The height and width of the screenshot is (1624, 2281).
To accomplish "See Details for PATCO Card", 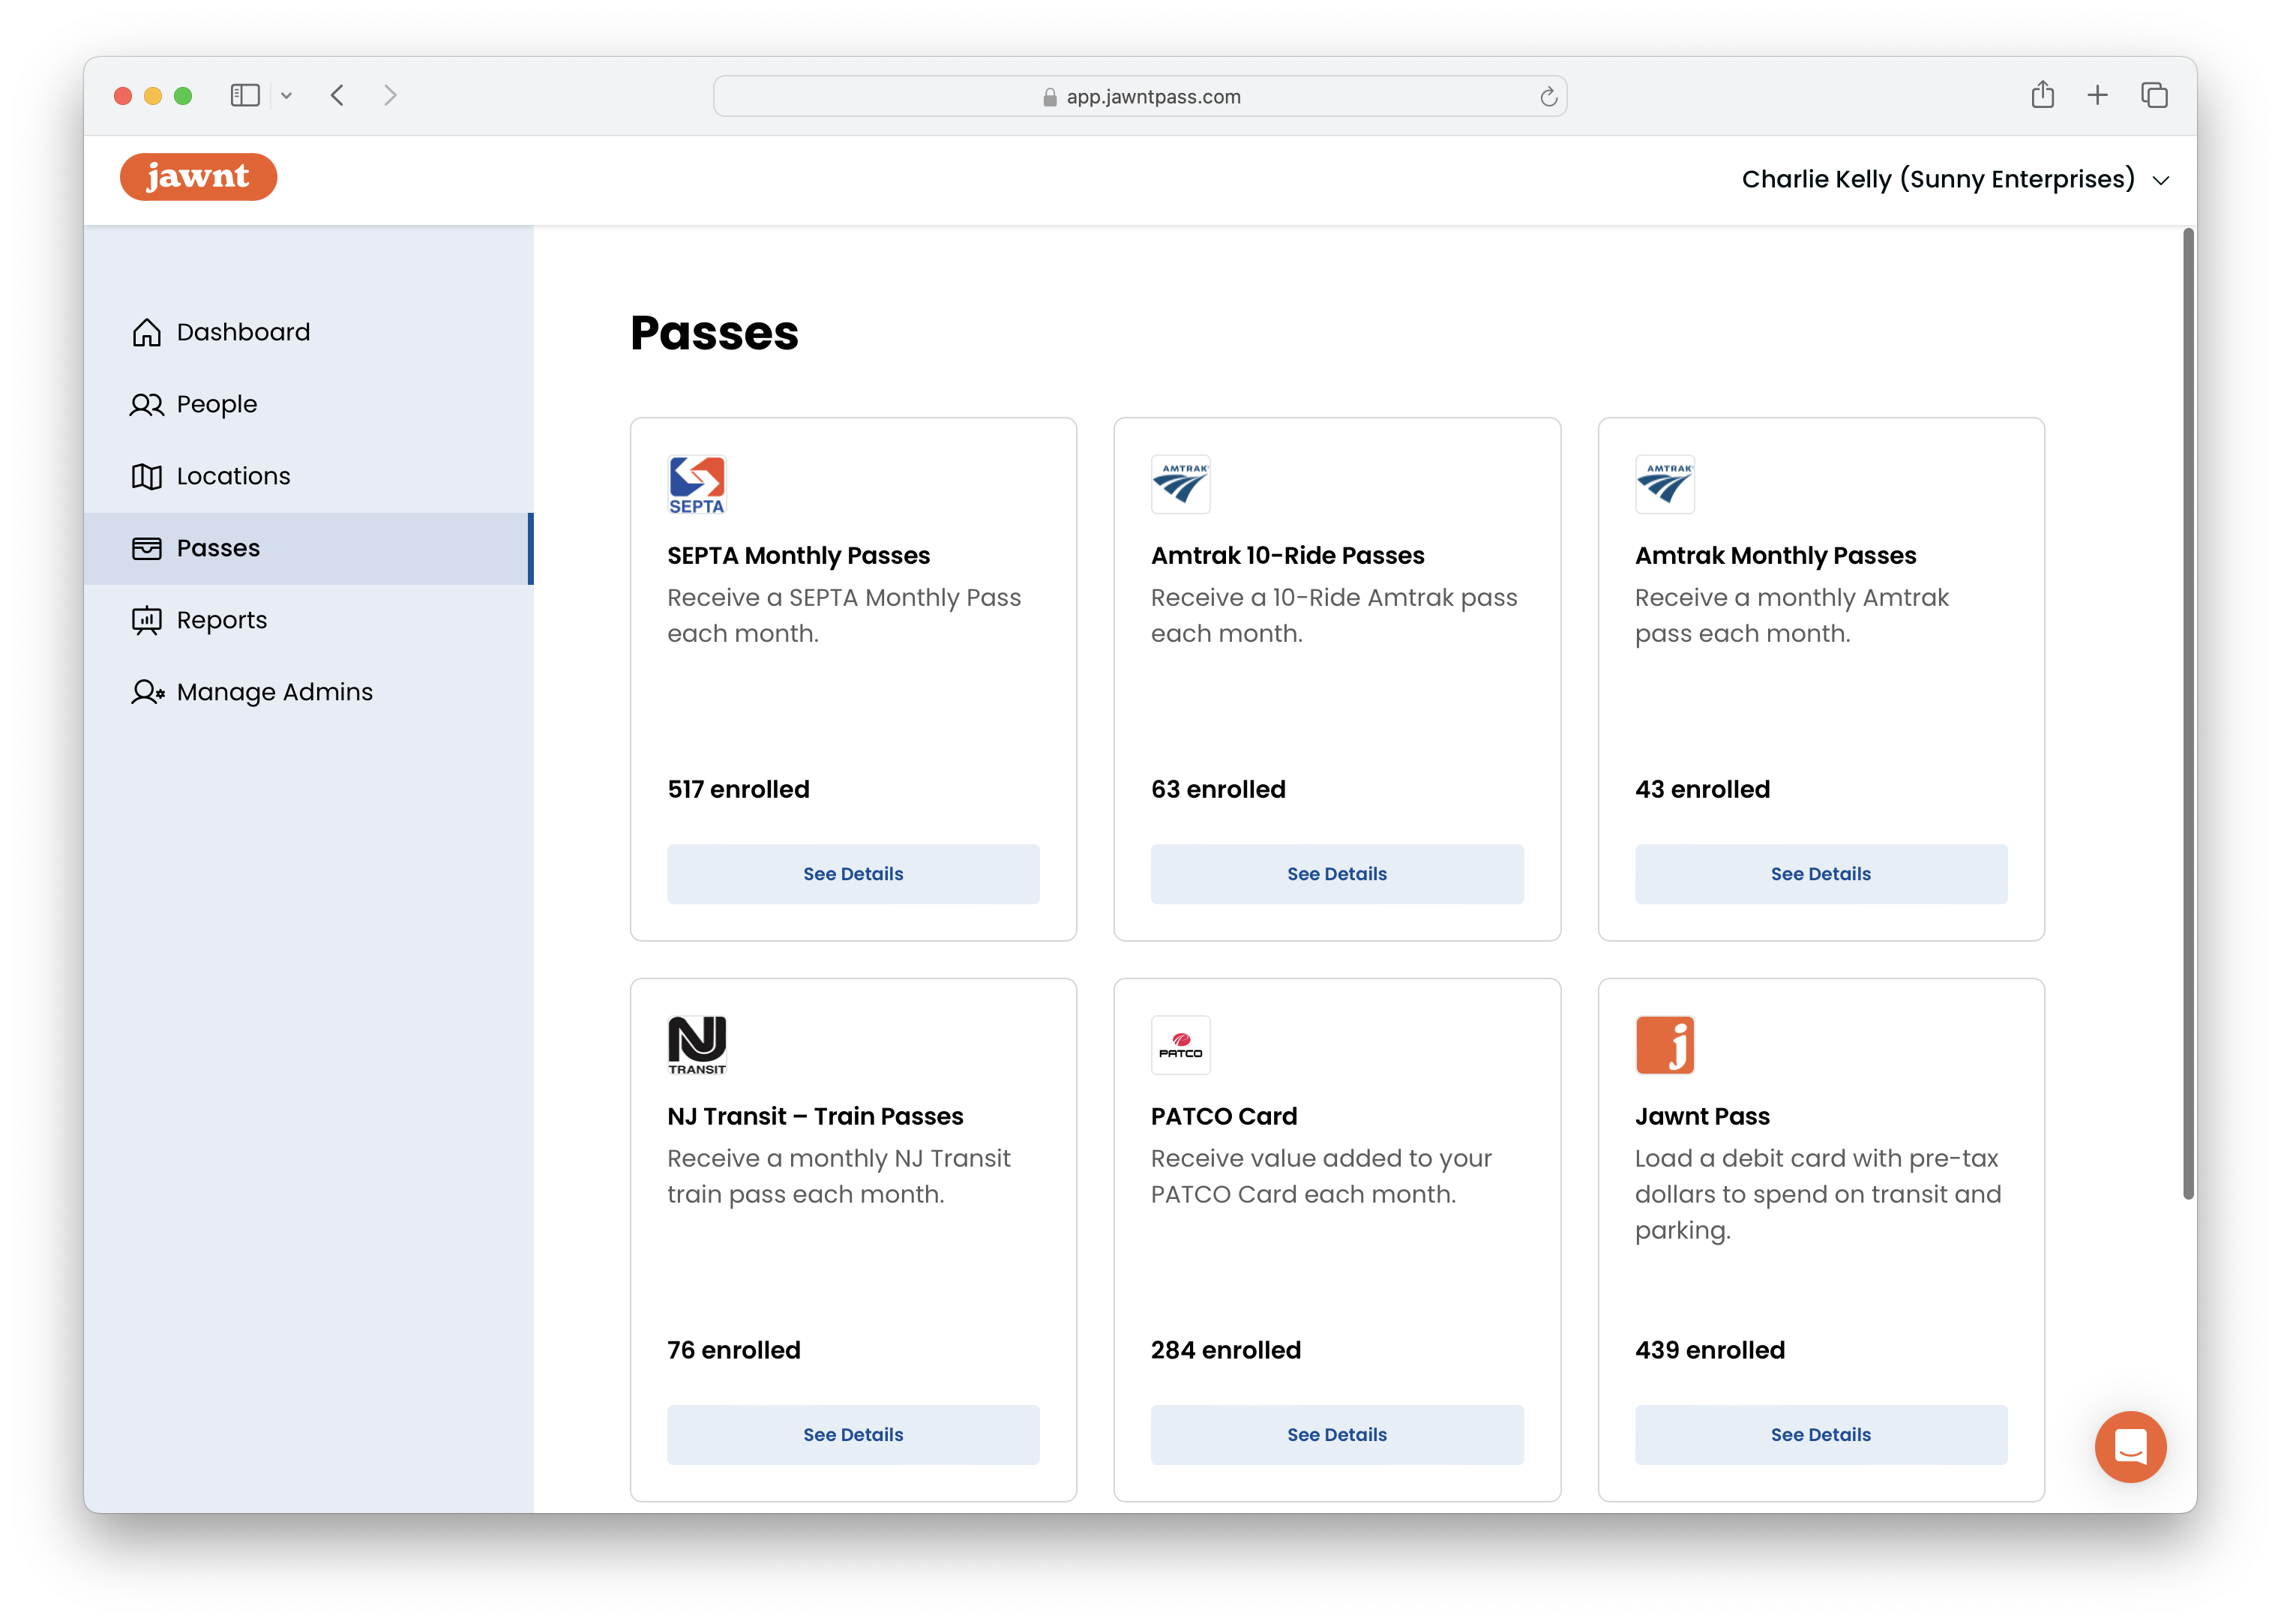I will point(1336,1435).
